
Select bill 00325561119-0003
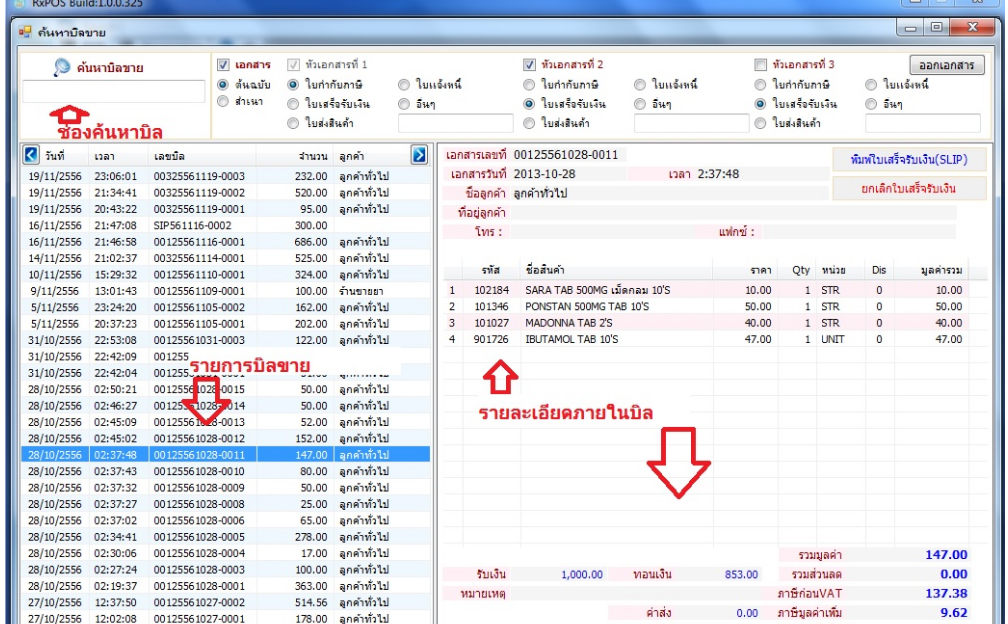(x=226, y=176)
